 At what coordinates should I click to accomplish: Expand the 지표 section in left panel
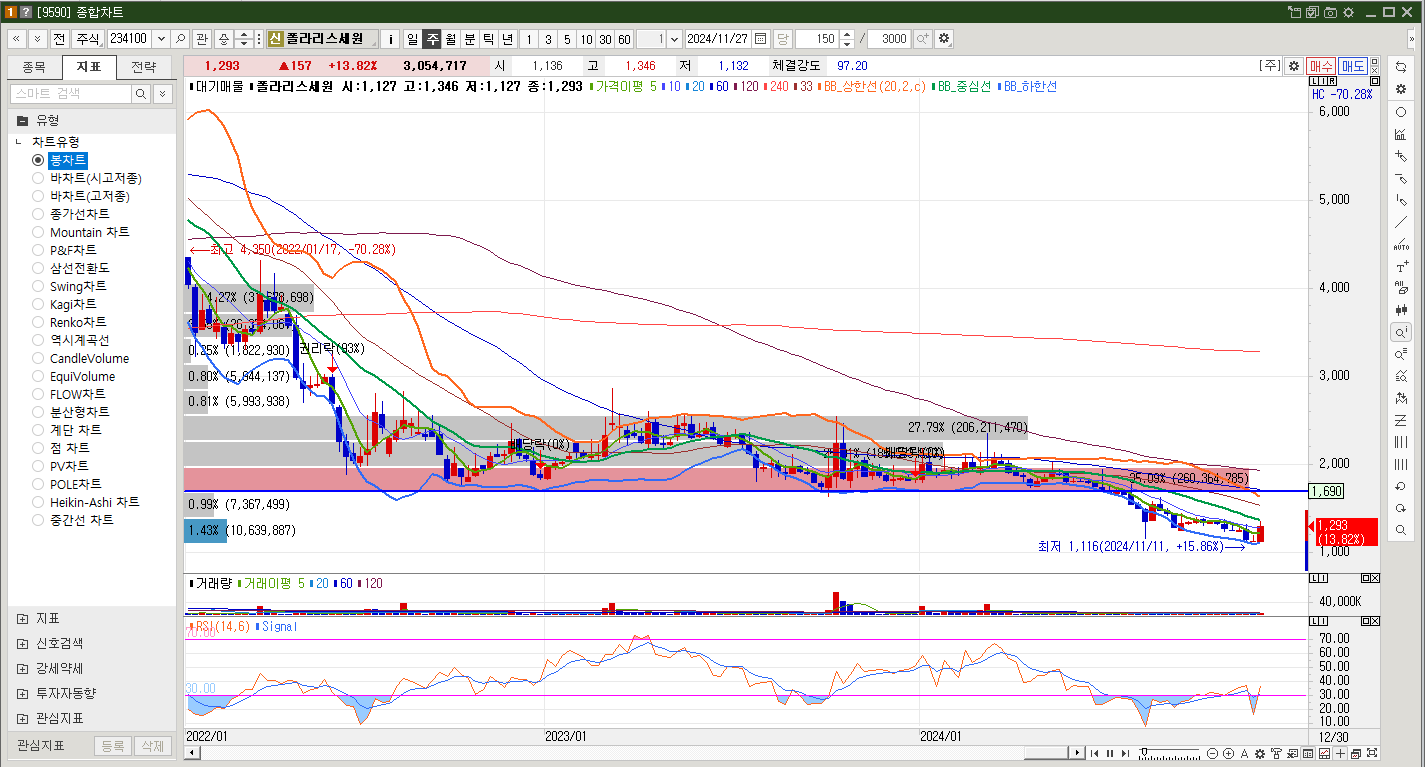pyautogui.click(x=22, y=618)
